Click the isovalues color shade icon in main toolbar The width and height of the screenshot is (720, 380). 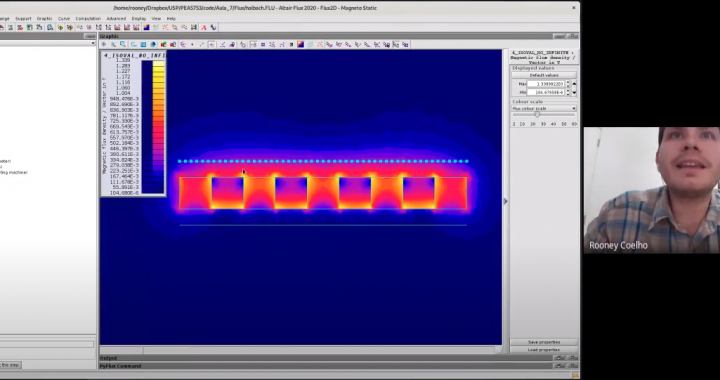pyautogui.click(x=146, y=27)
